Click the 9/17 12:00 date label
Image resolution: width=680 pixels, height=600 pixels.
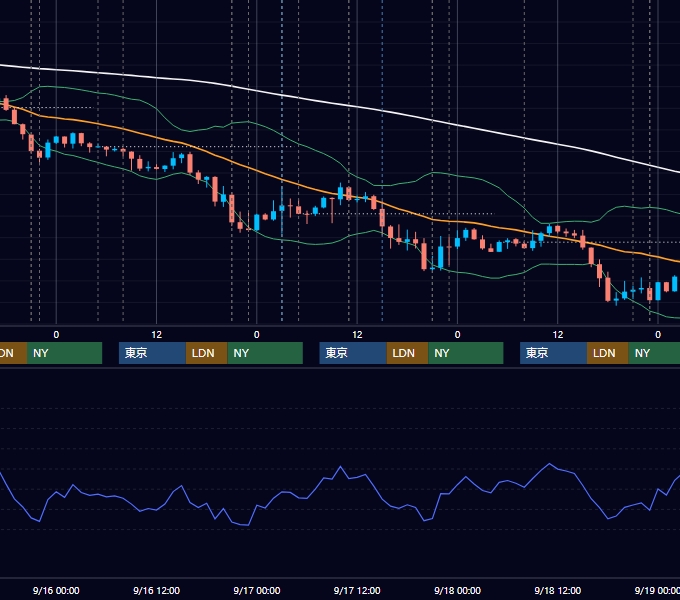click(x=357, y=590)
